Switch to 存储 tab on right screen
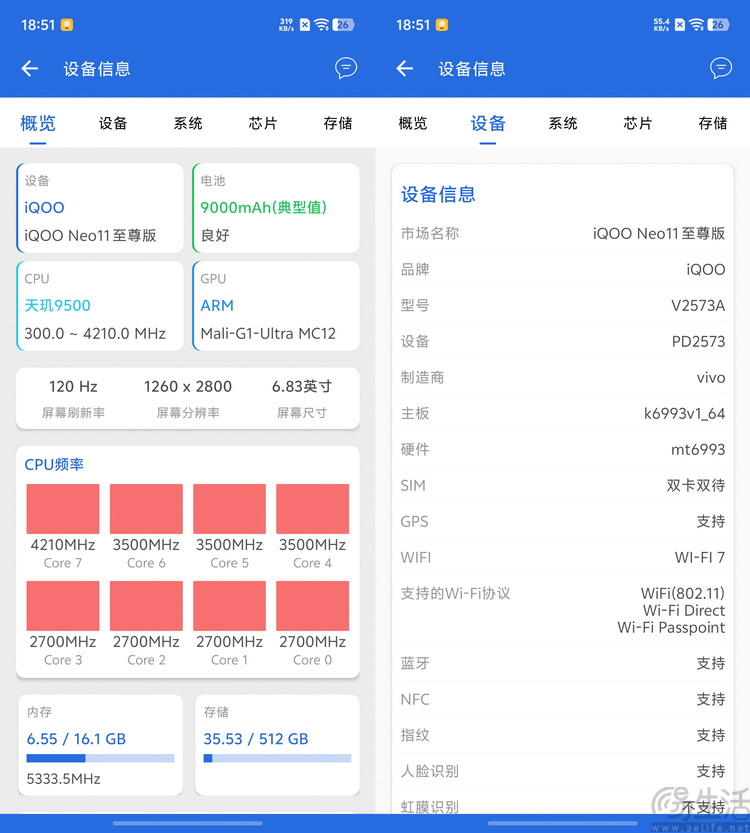 pos(713,123)
